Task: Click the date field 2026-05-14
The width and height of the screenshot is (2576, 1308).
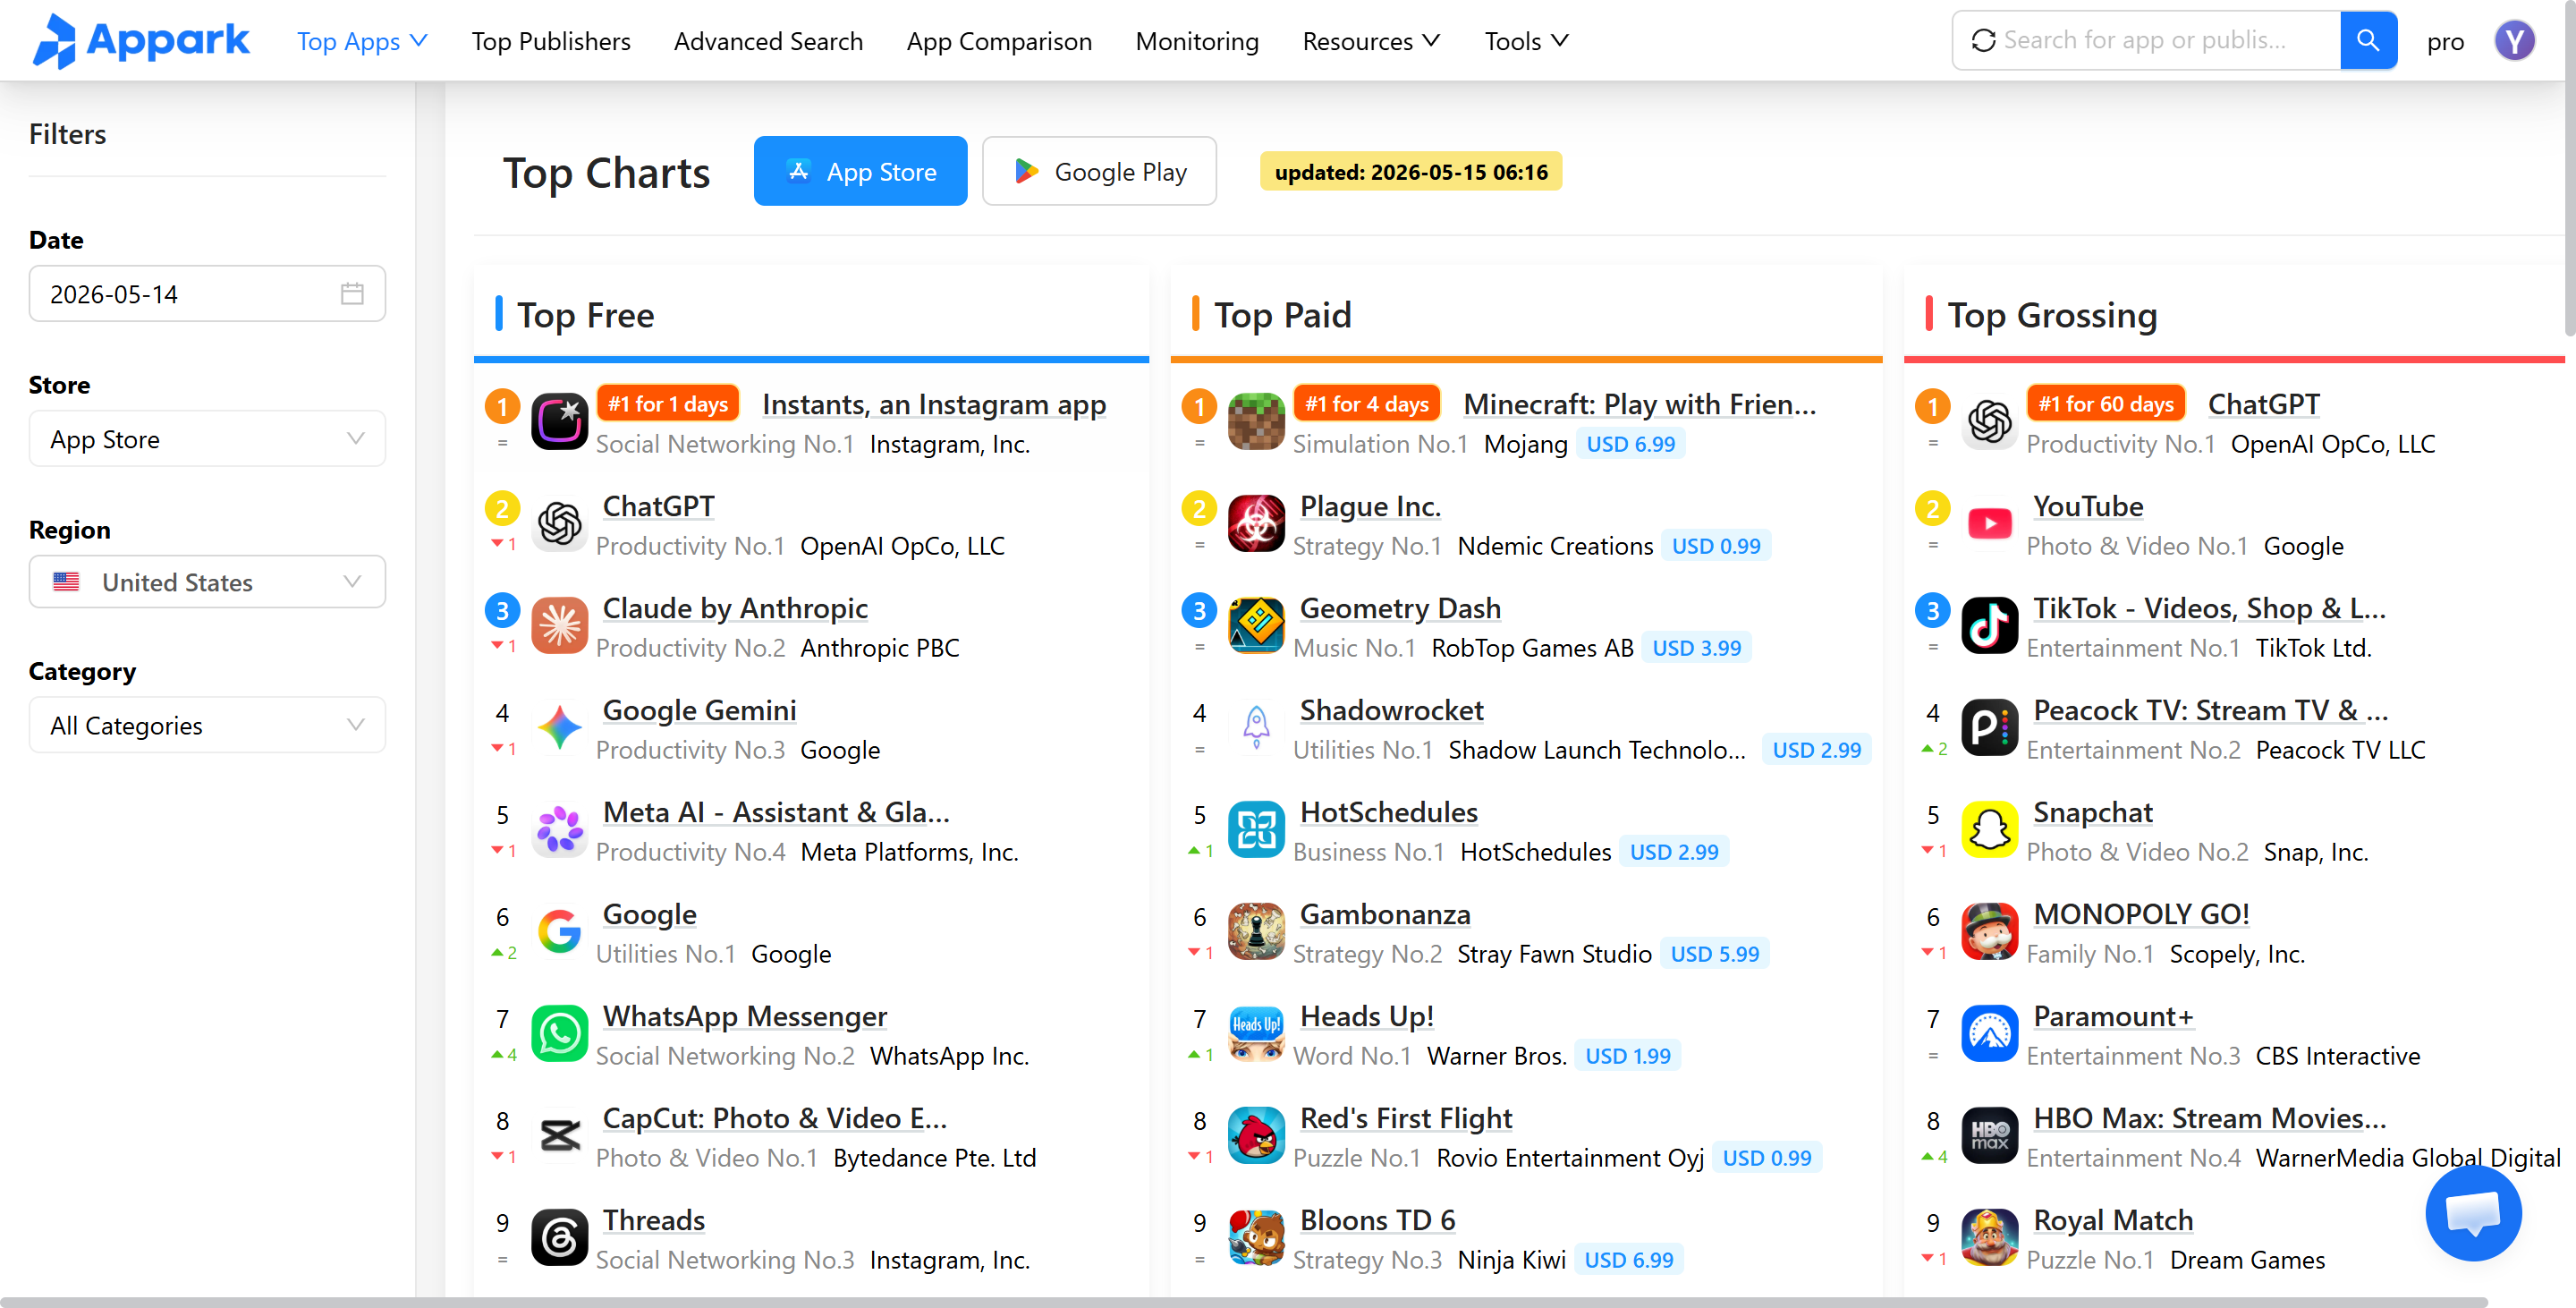Action: pyautogui.click(x=207, y=294)
